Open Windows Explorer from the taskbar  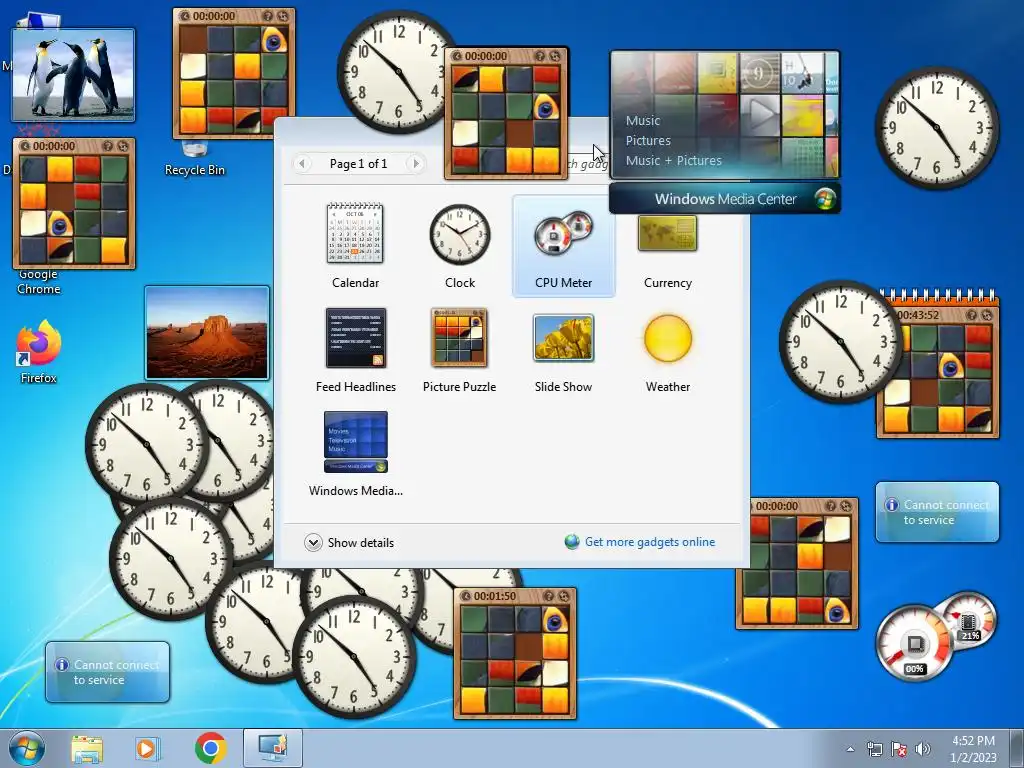87,749
